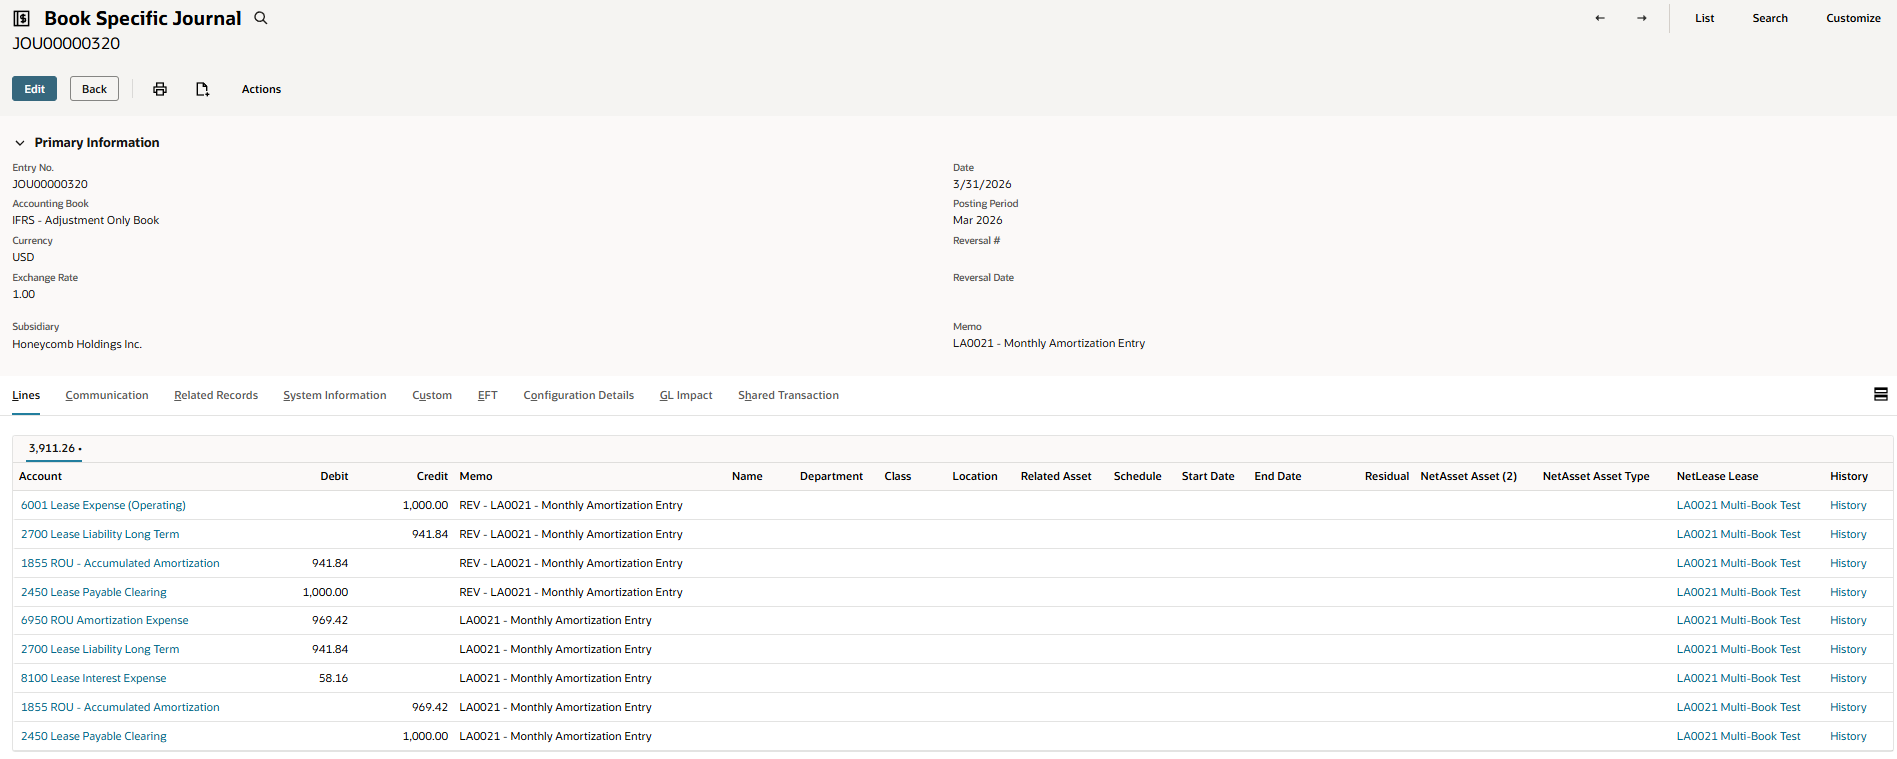Go to previous record arrow
Viewport: 1897px width, 759px height.
click(1600, 18)
